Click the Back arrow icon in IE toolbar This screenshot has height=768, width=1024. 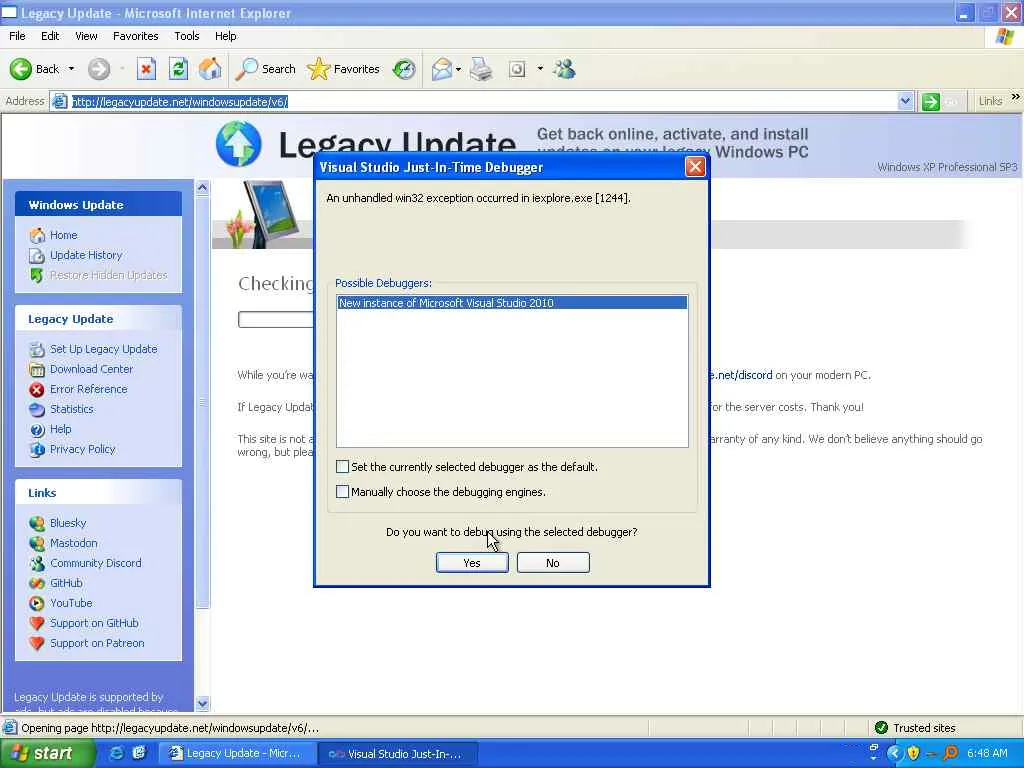click(21, 69)
